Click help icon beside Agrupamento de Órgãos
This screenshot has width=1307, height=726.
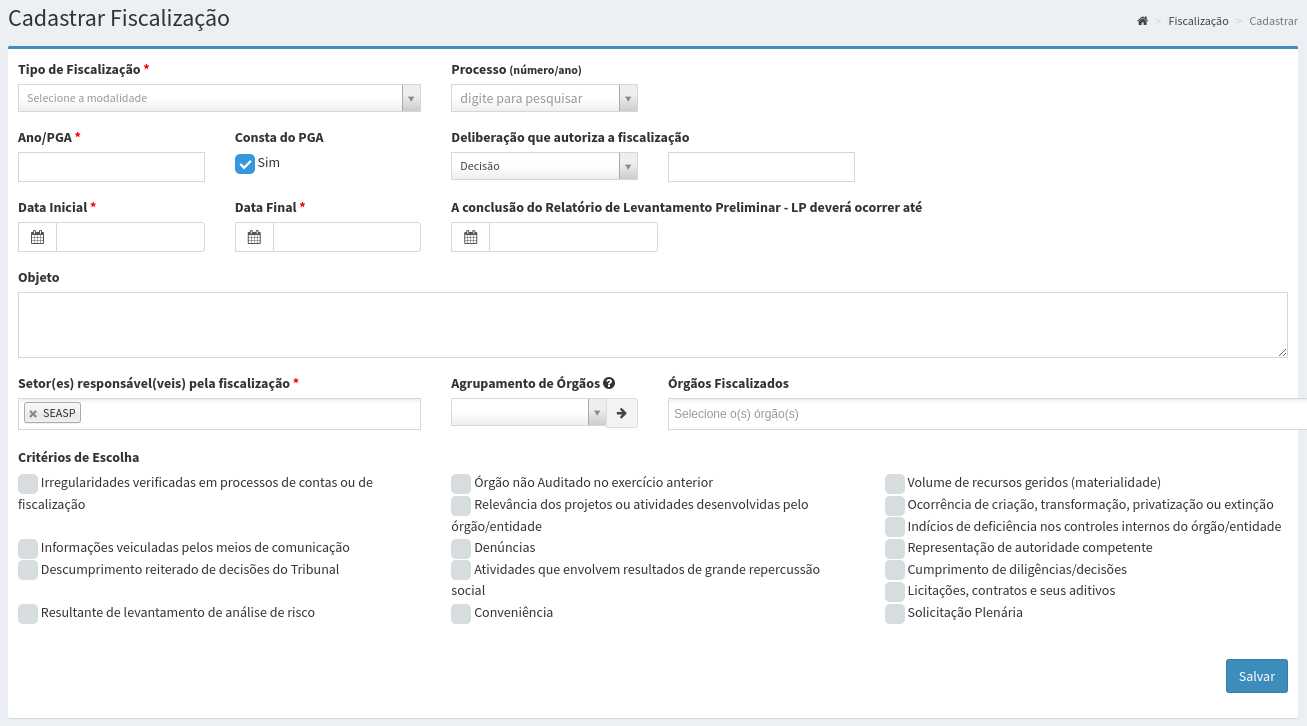tap(609, 383)
